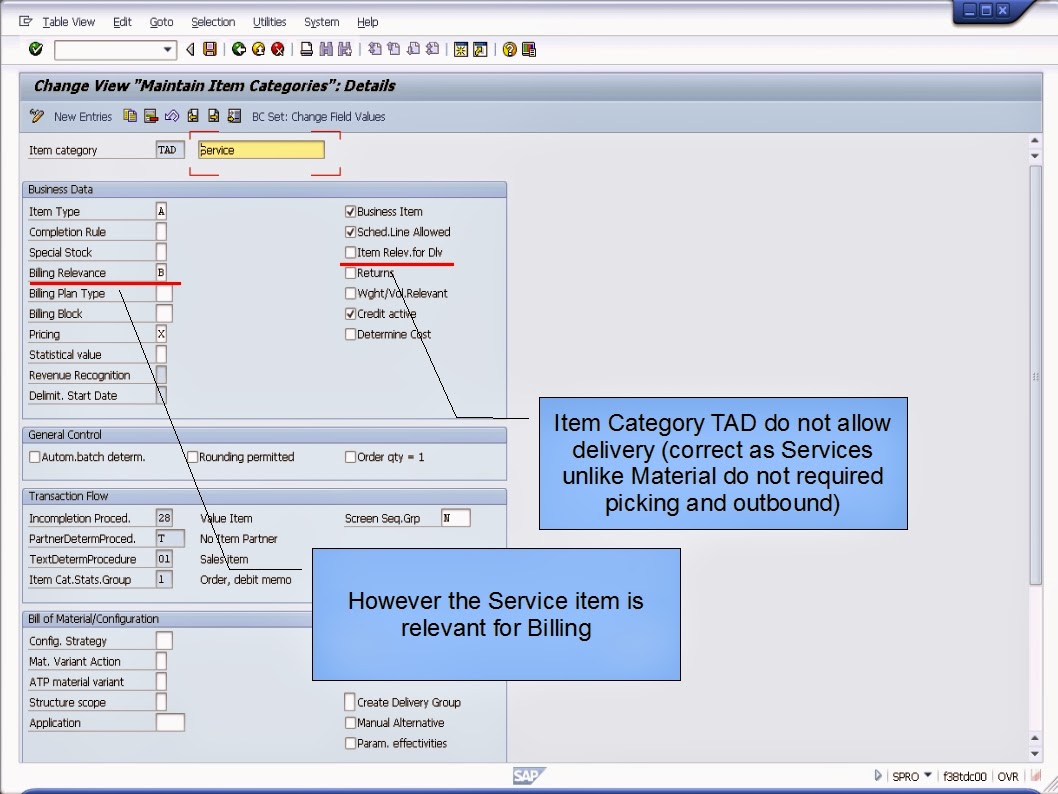Screen dimensions: 1058x794
Task: Click the Previous Entry icon
Action: click(x=193, y=116)
